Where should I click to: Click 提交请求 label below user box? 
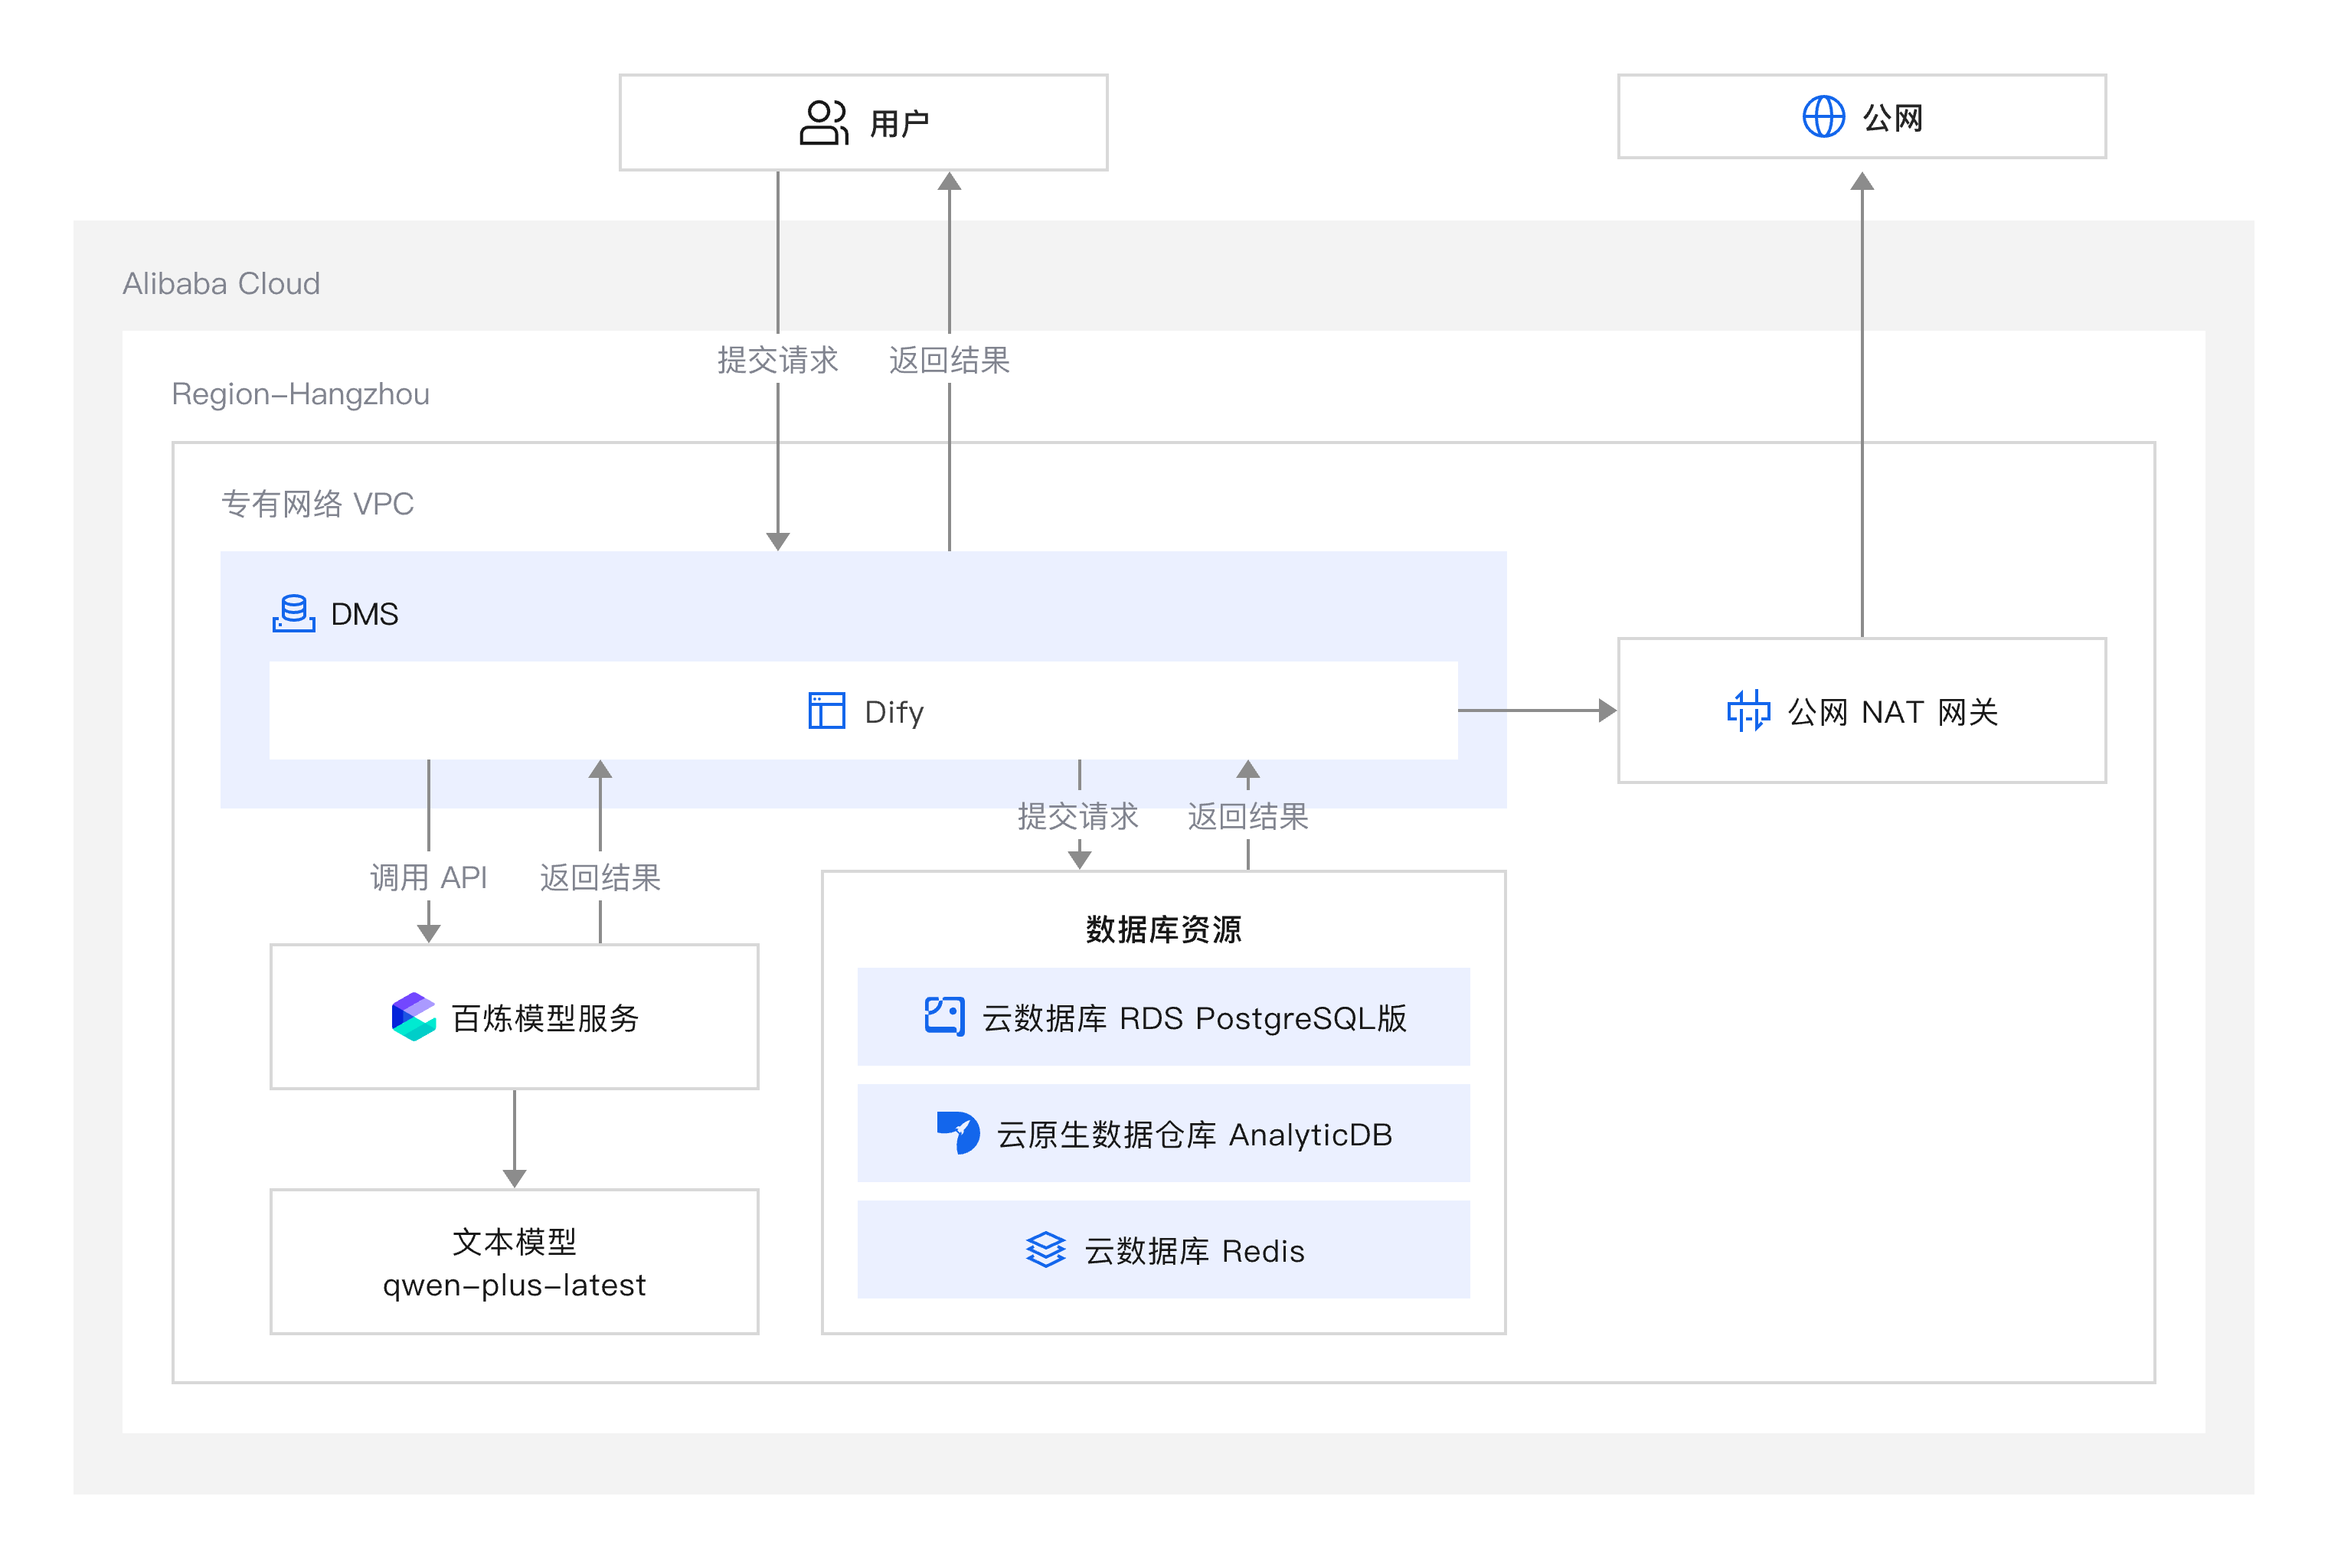(777, 360)
